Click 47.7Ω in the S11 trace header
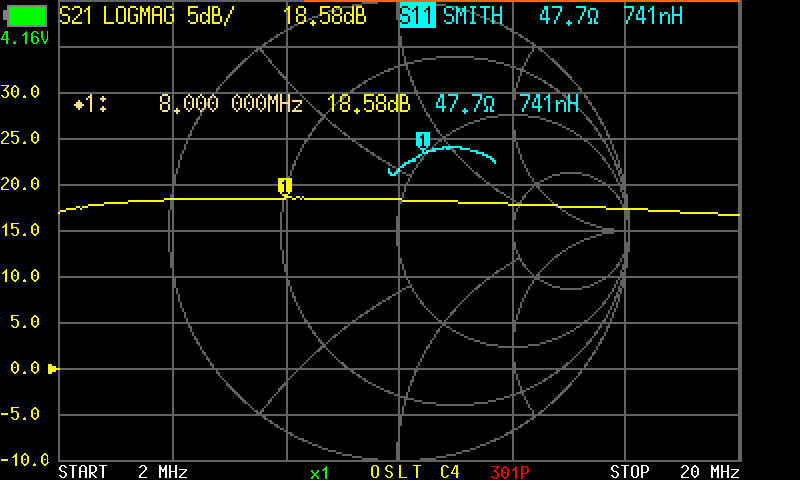Viewport: 800px width, 480px height. [569, 16]
